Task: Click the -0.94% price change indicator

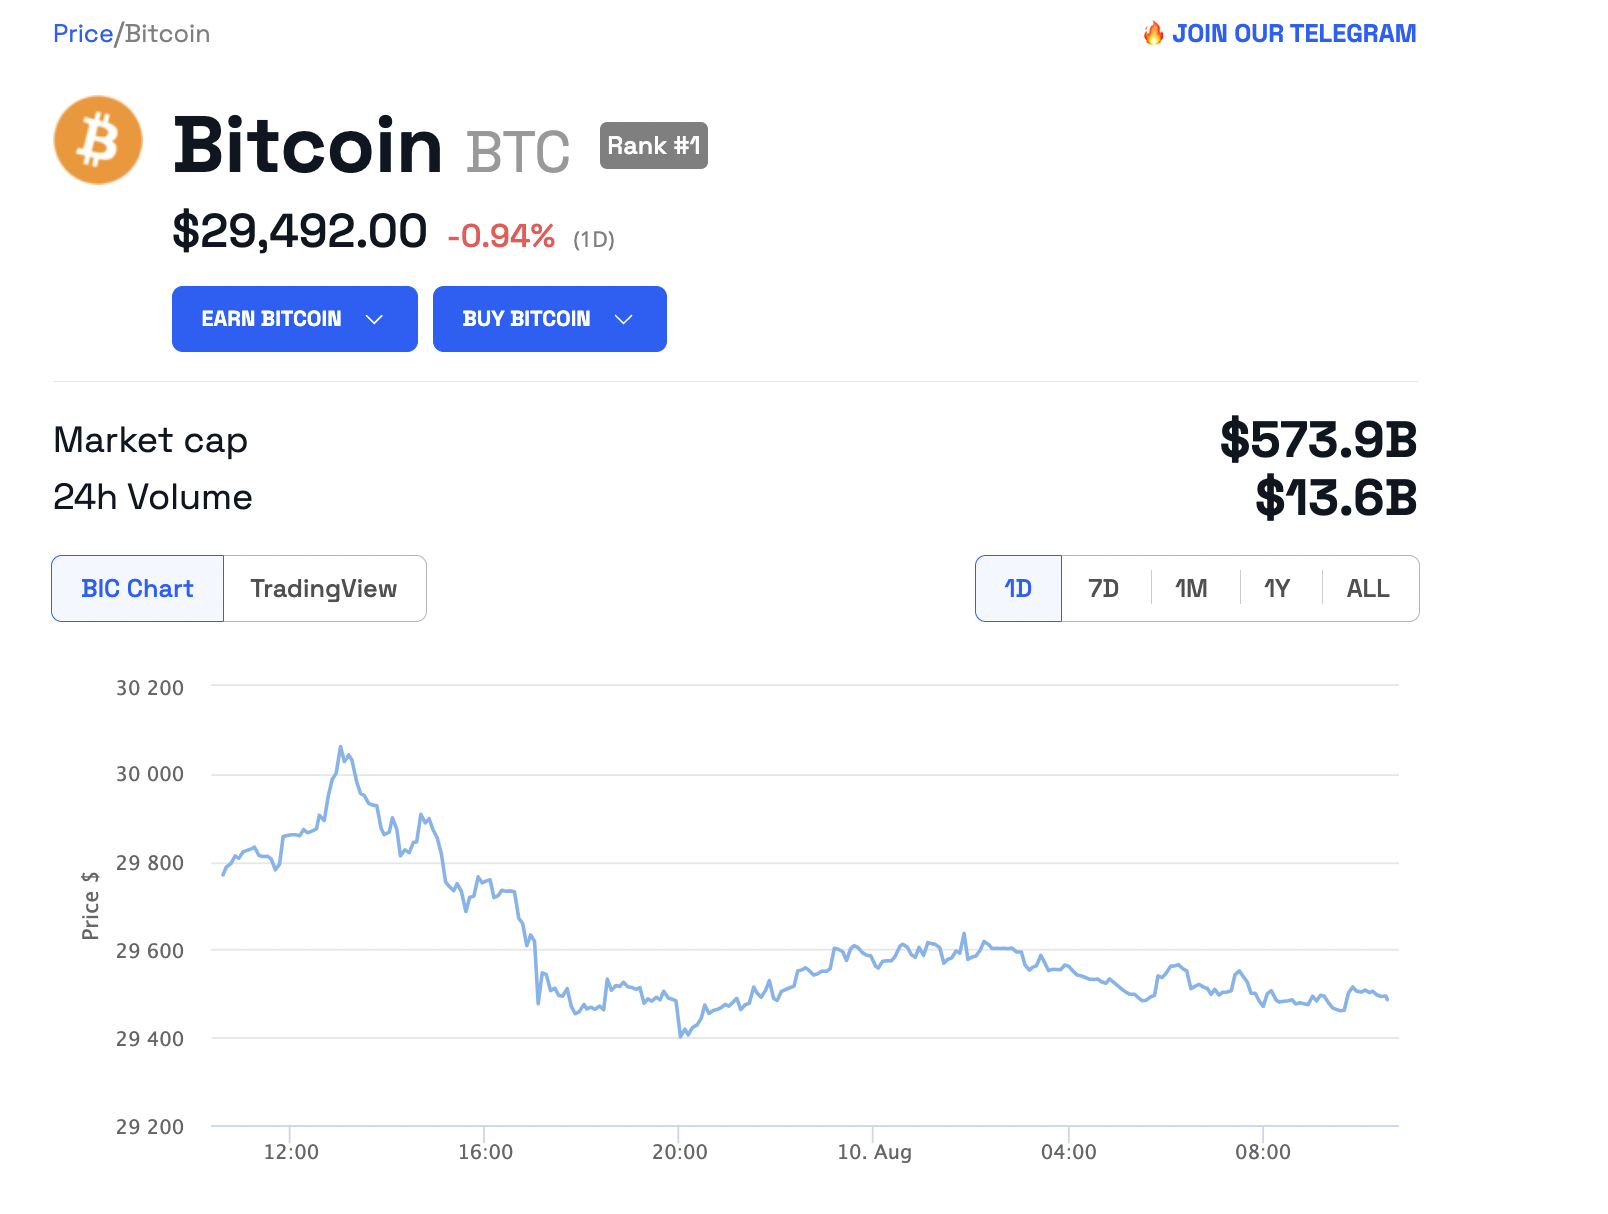Action: [501, 236]
